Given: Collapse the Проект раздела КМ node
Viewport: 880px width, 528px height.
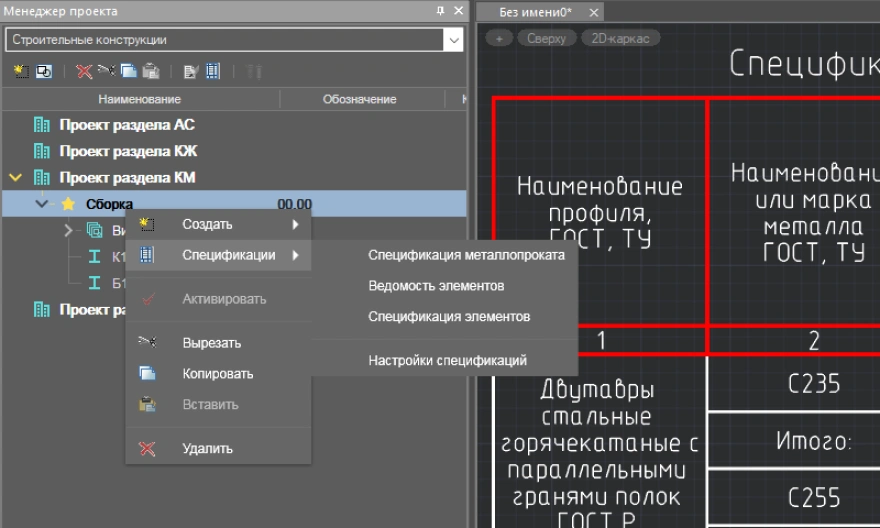Looking at the screenshot, I should pyautogui.click(x=15, y=178).
